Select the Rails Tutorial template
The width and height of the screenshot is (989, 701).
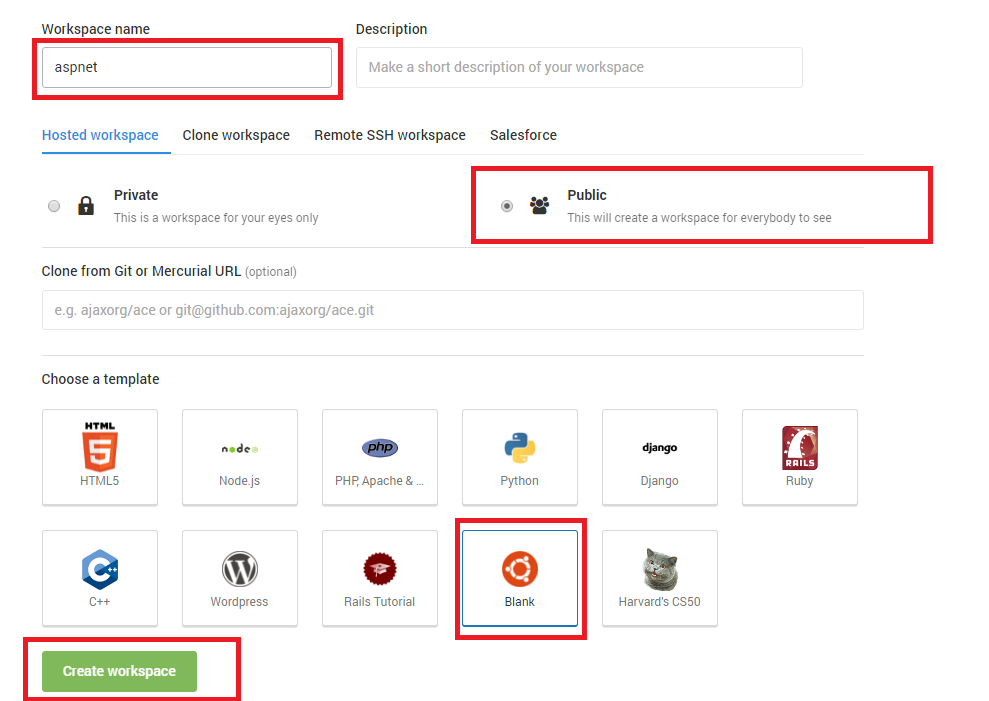pyautogui.click(x=380, y=578)
